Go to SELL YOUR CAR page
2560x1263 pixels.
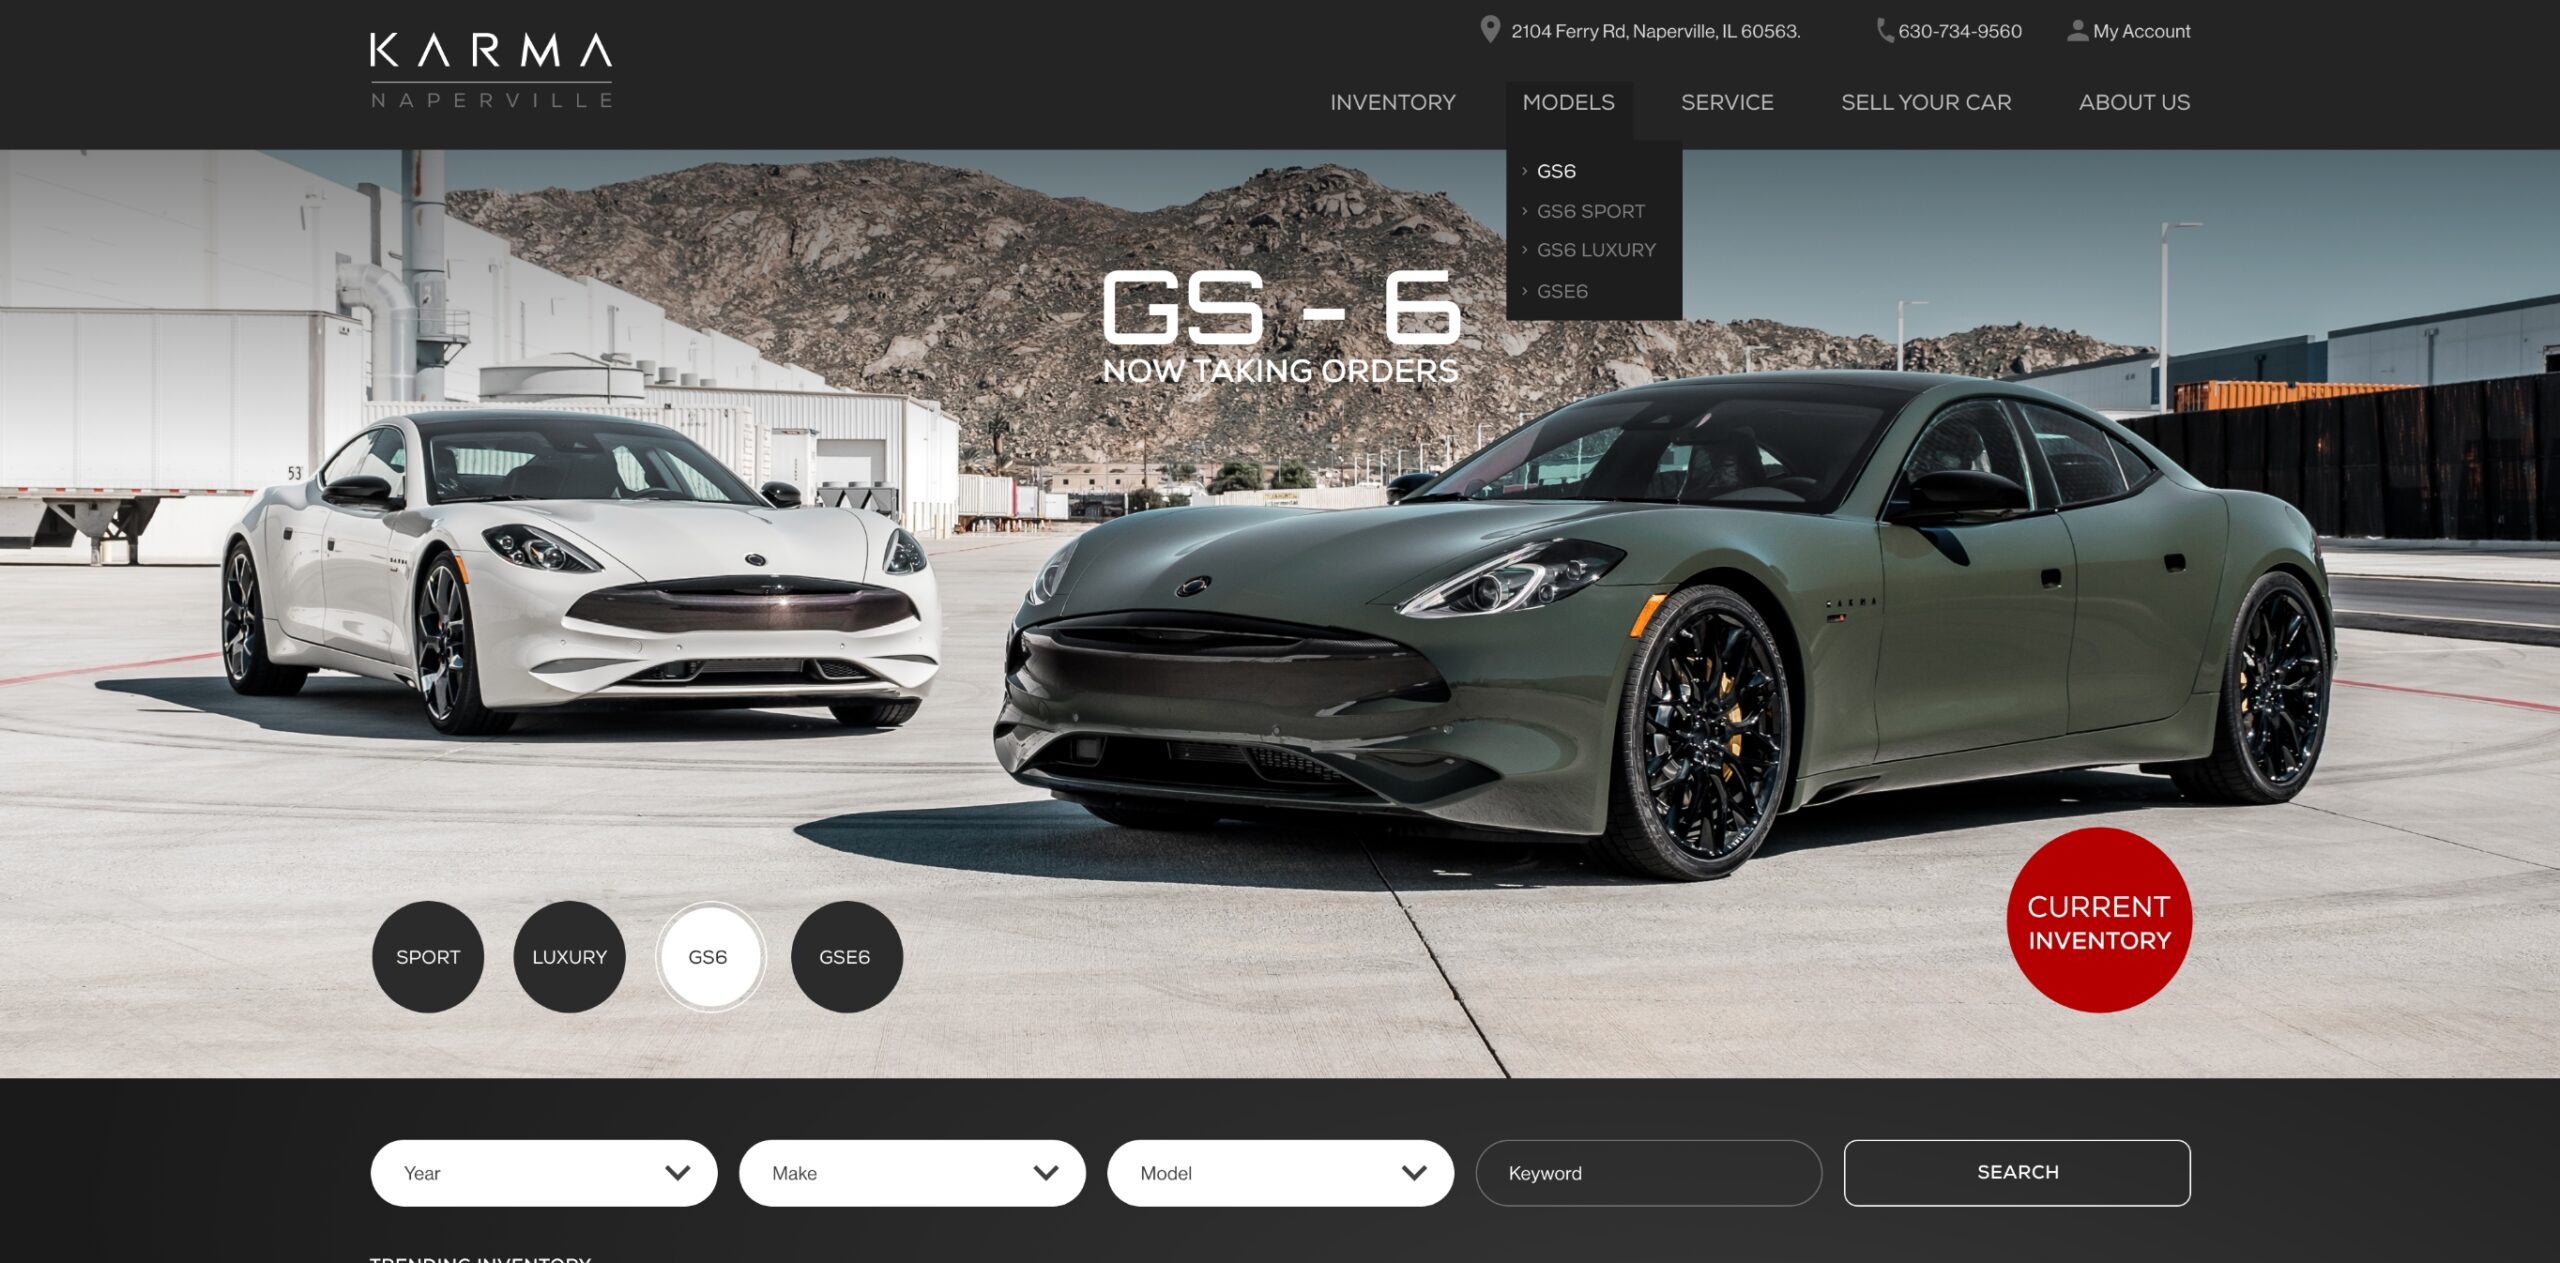[x=1926, y=102]
